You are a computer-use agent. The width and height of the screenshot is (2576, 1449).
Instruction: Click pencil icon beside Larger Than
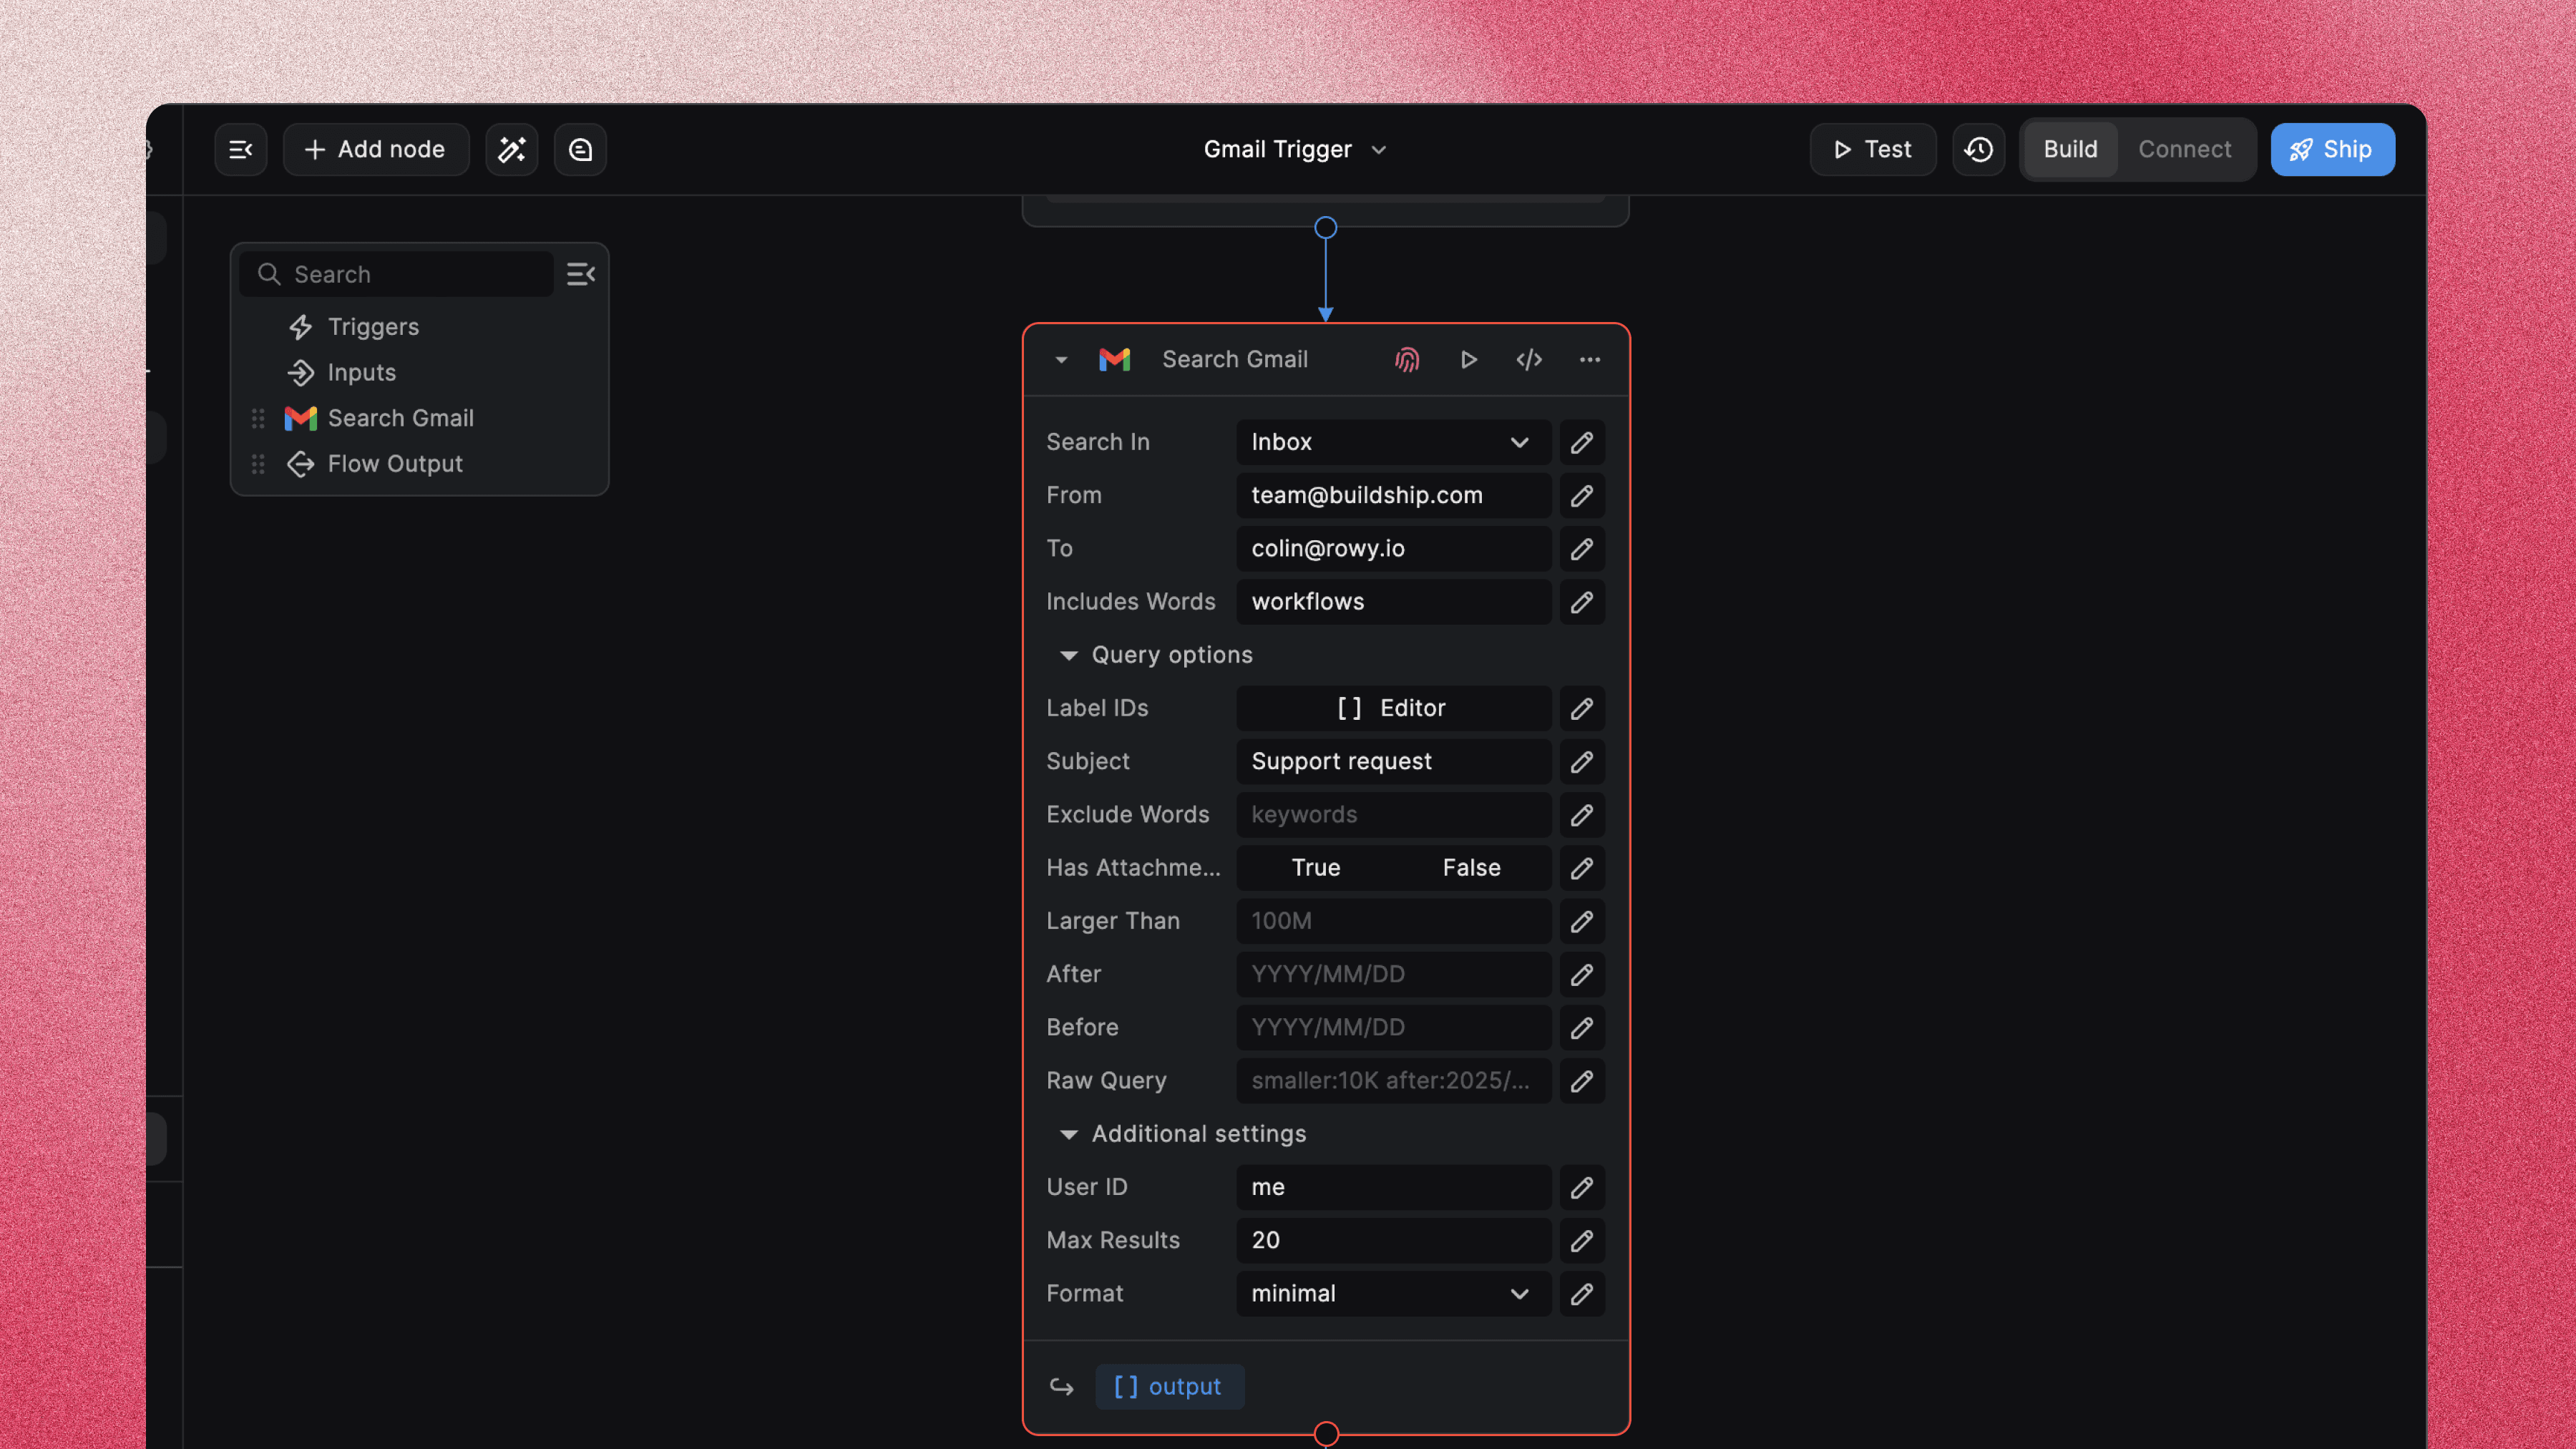[x=1582, y=921]
